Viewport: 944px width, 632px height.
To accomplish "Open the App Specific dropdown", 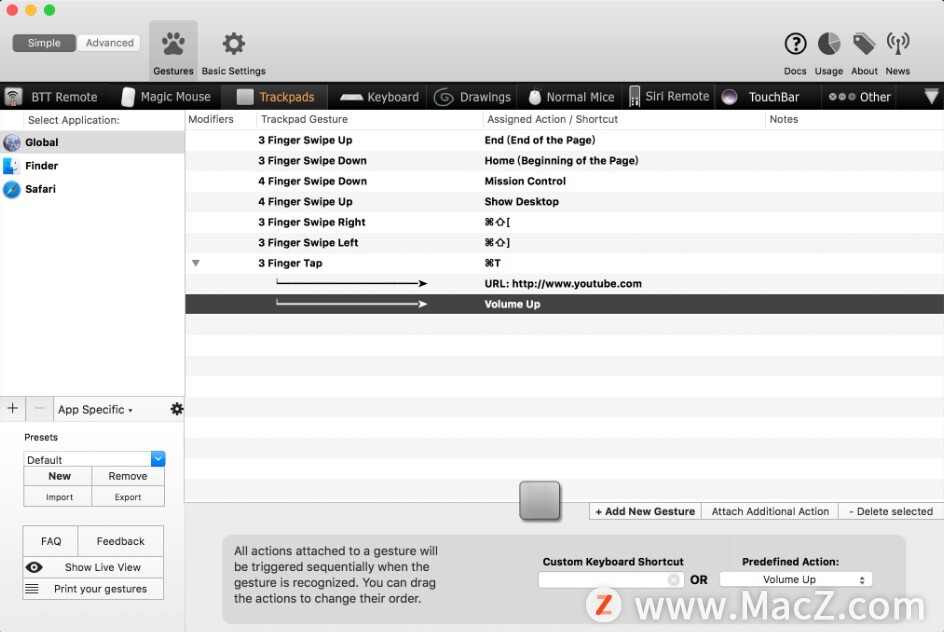I will coord(95,409).
